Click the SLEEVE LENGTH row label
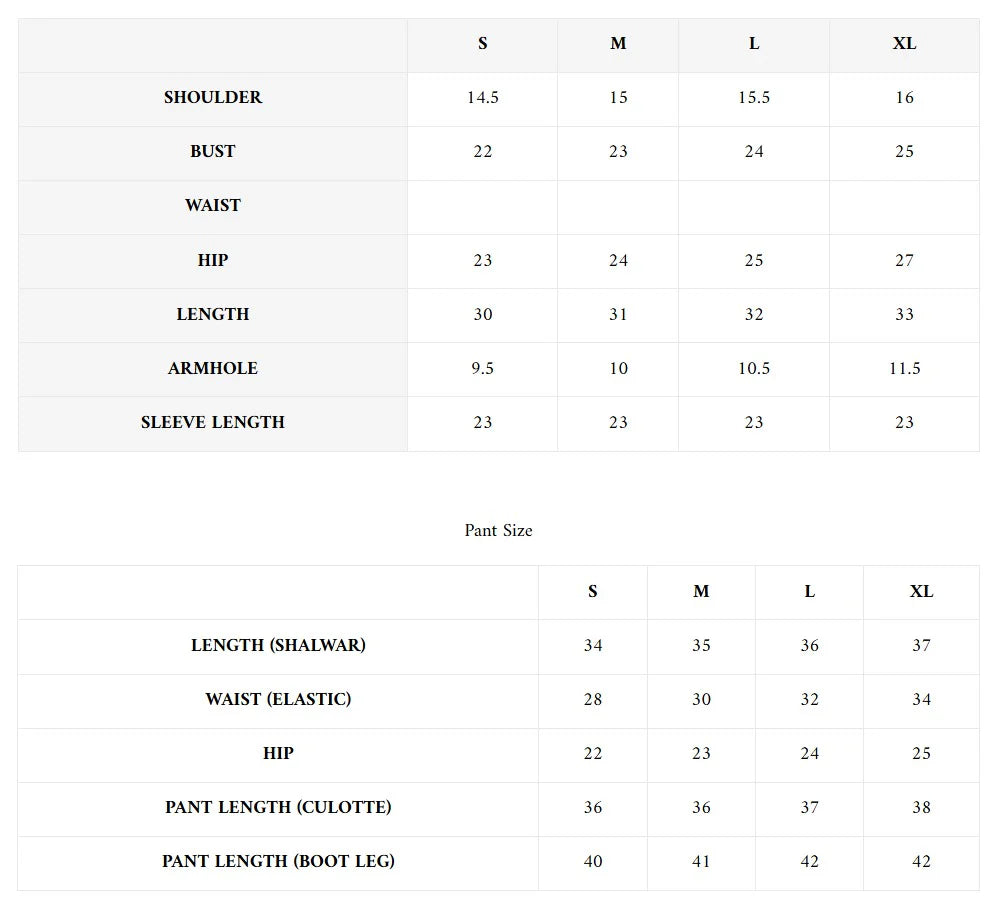 [213, 423]
